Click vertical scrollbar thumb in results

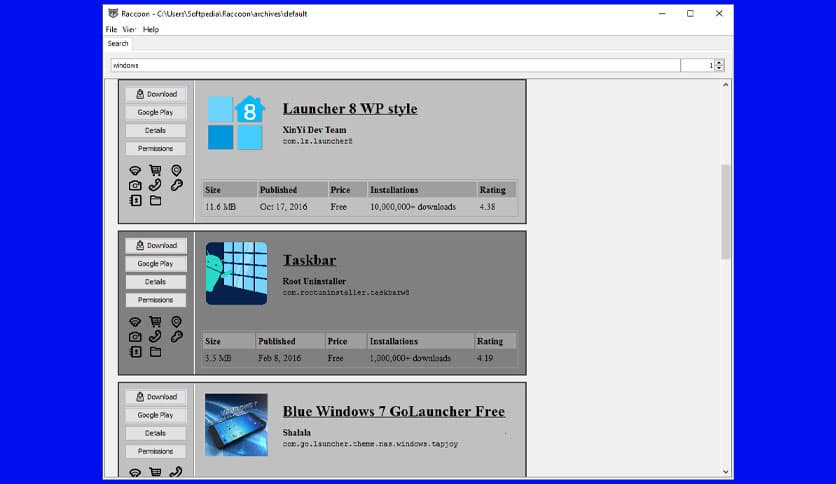pyautogui.click(x=725, y=212)
